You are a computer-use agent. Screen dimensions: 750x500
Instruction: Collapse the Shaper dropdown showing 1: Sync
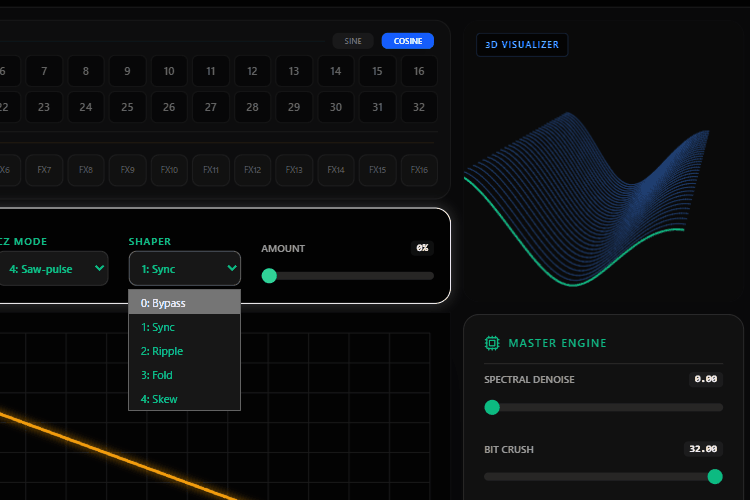tap(185, 269)
